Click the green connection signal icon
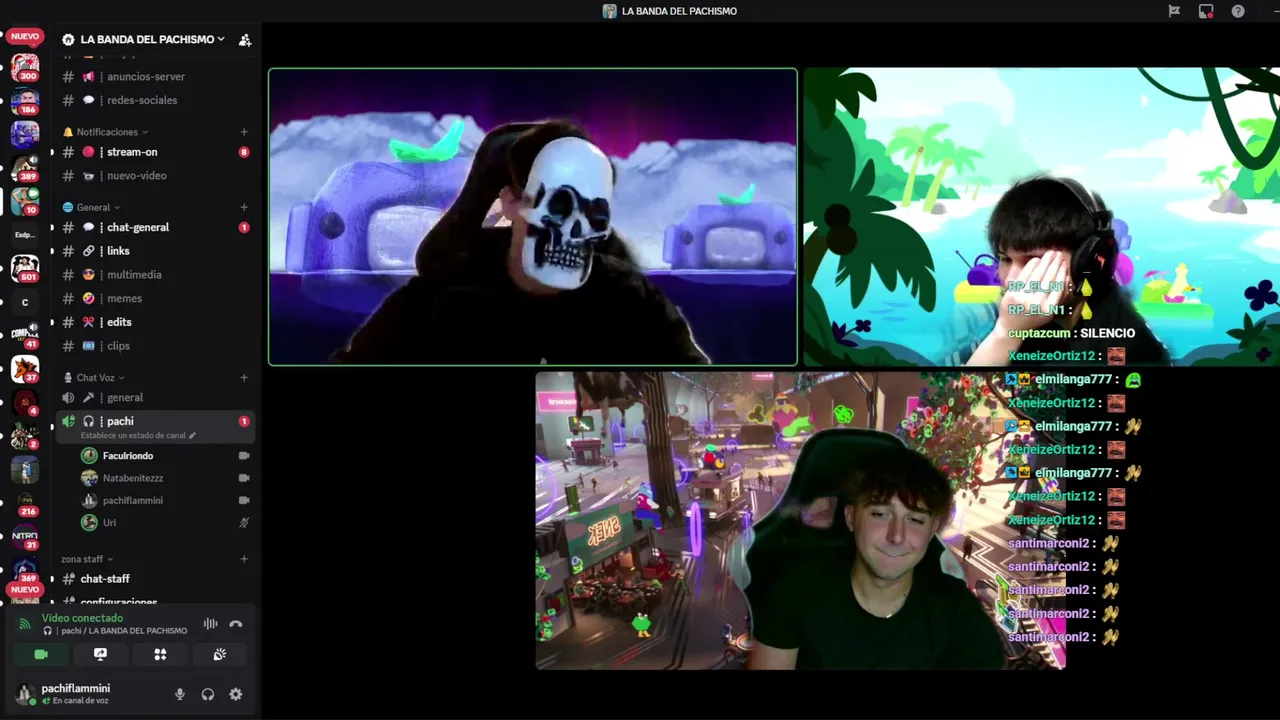1280x720 pixels. (x=25, y=624)
